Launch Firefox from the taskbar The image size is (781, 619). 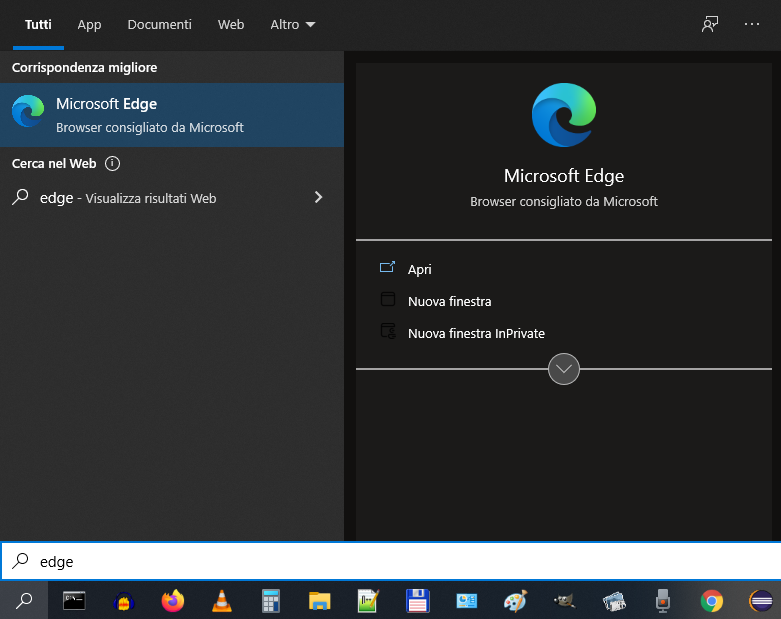173,601
